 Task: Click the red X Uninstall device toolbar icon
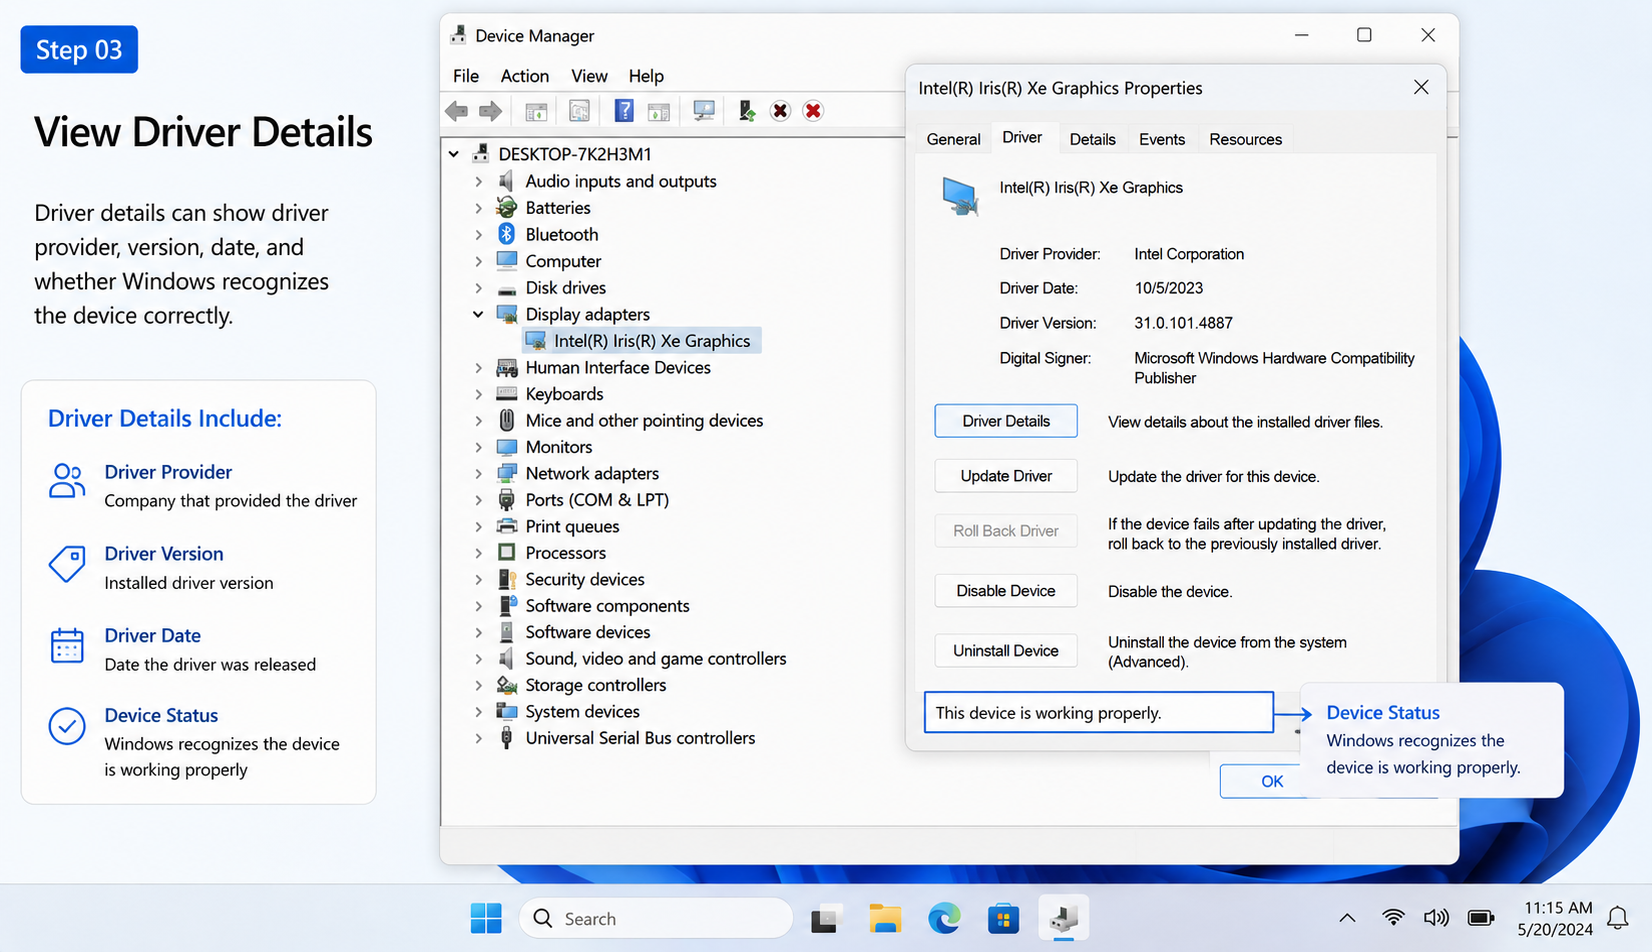813,111
